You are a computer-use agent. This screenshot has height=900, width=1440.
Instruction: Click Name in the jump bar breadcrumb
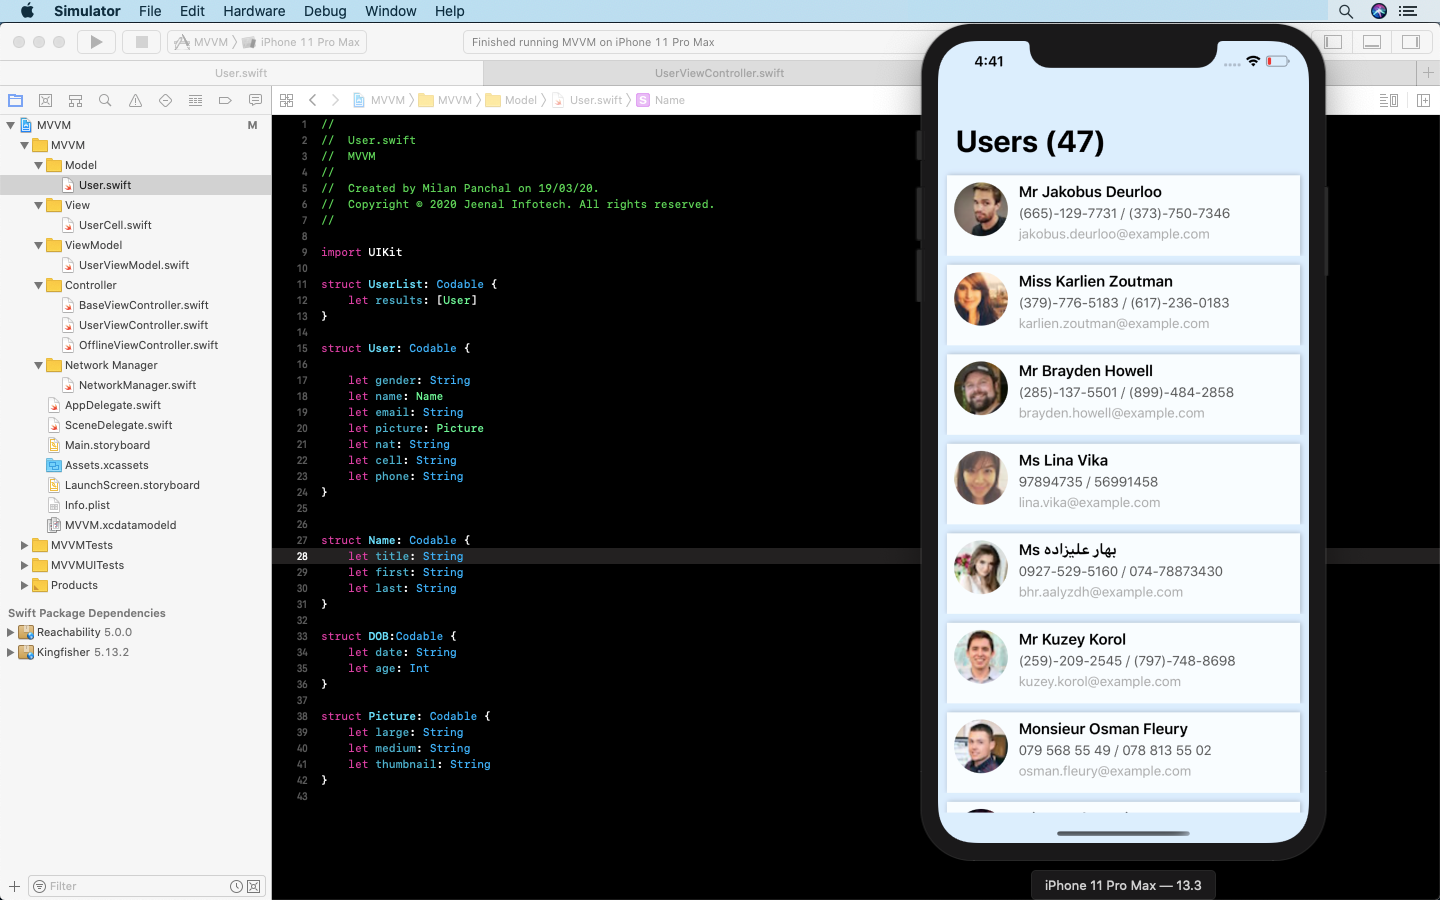(669, 100)
